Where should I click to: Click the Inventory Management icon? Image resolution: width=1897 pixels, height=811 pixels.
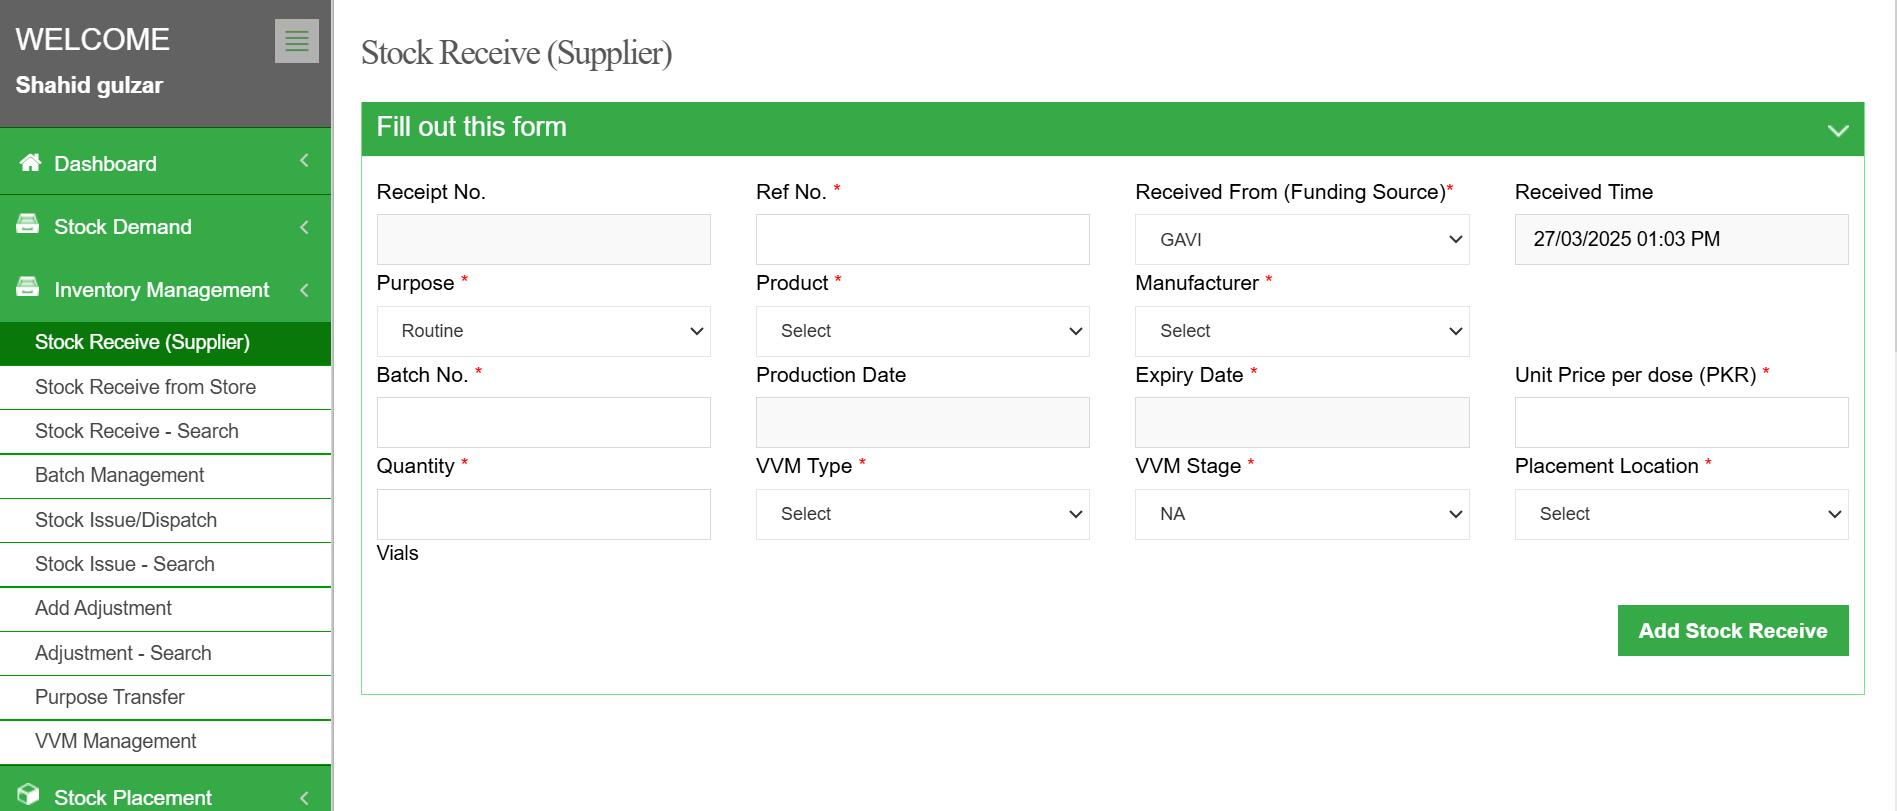coord(28,288)
